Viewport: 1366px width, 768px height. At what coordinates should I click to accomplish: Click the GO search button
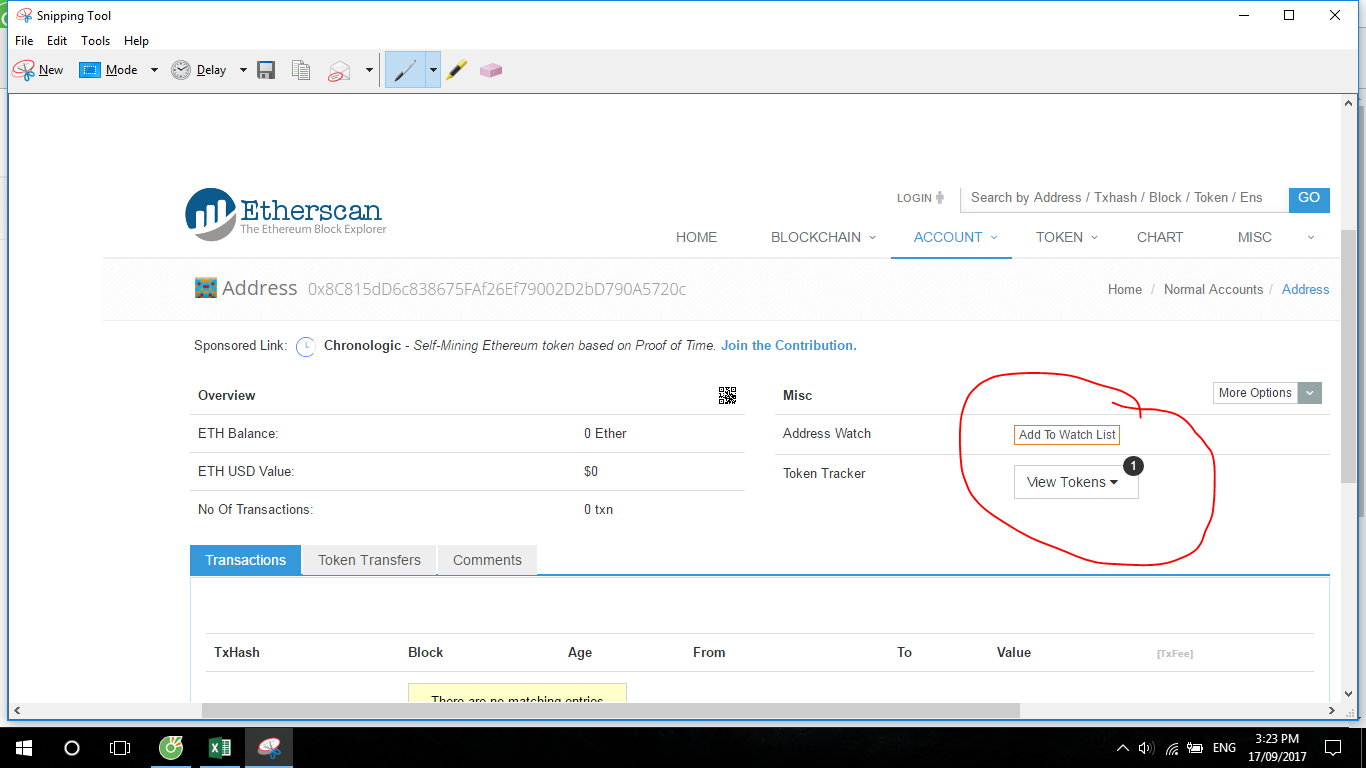click(x=1309, y=198)
